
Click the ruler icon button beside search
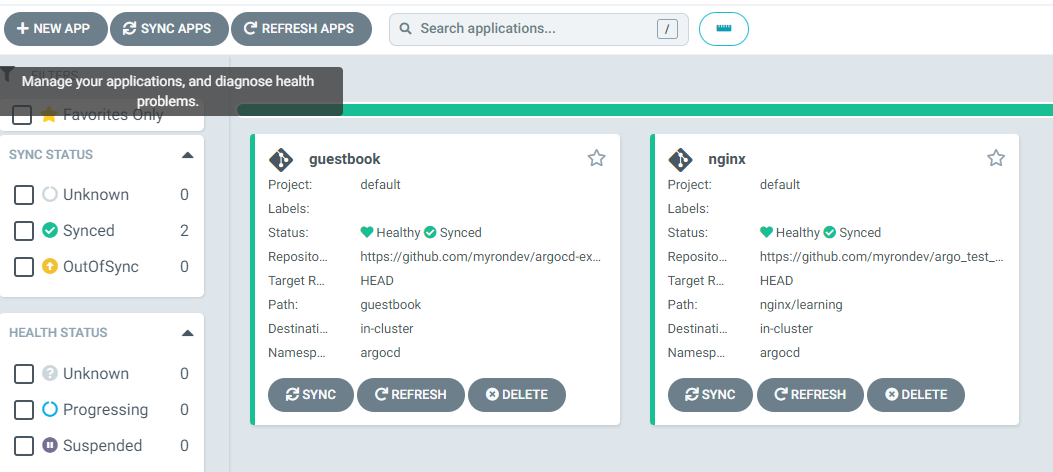tap(724, 29)
